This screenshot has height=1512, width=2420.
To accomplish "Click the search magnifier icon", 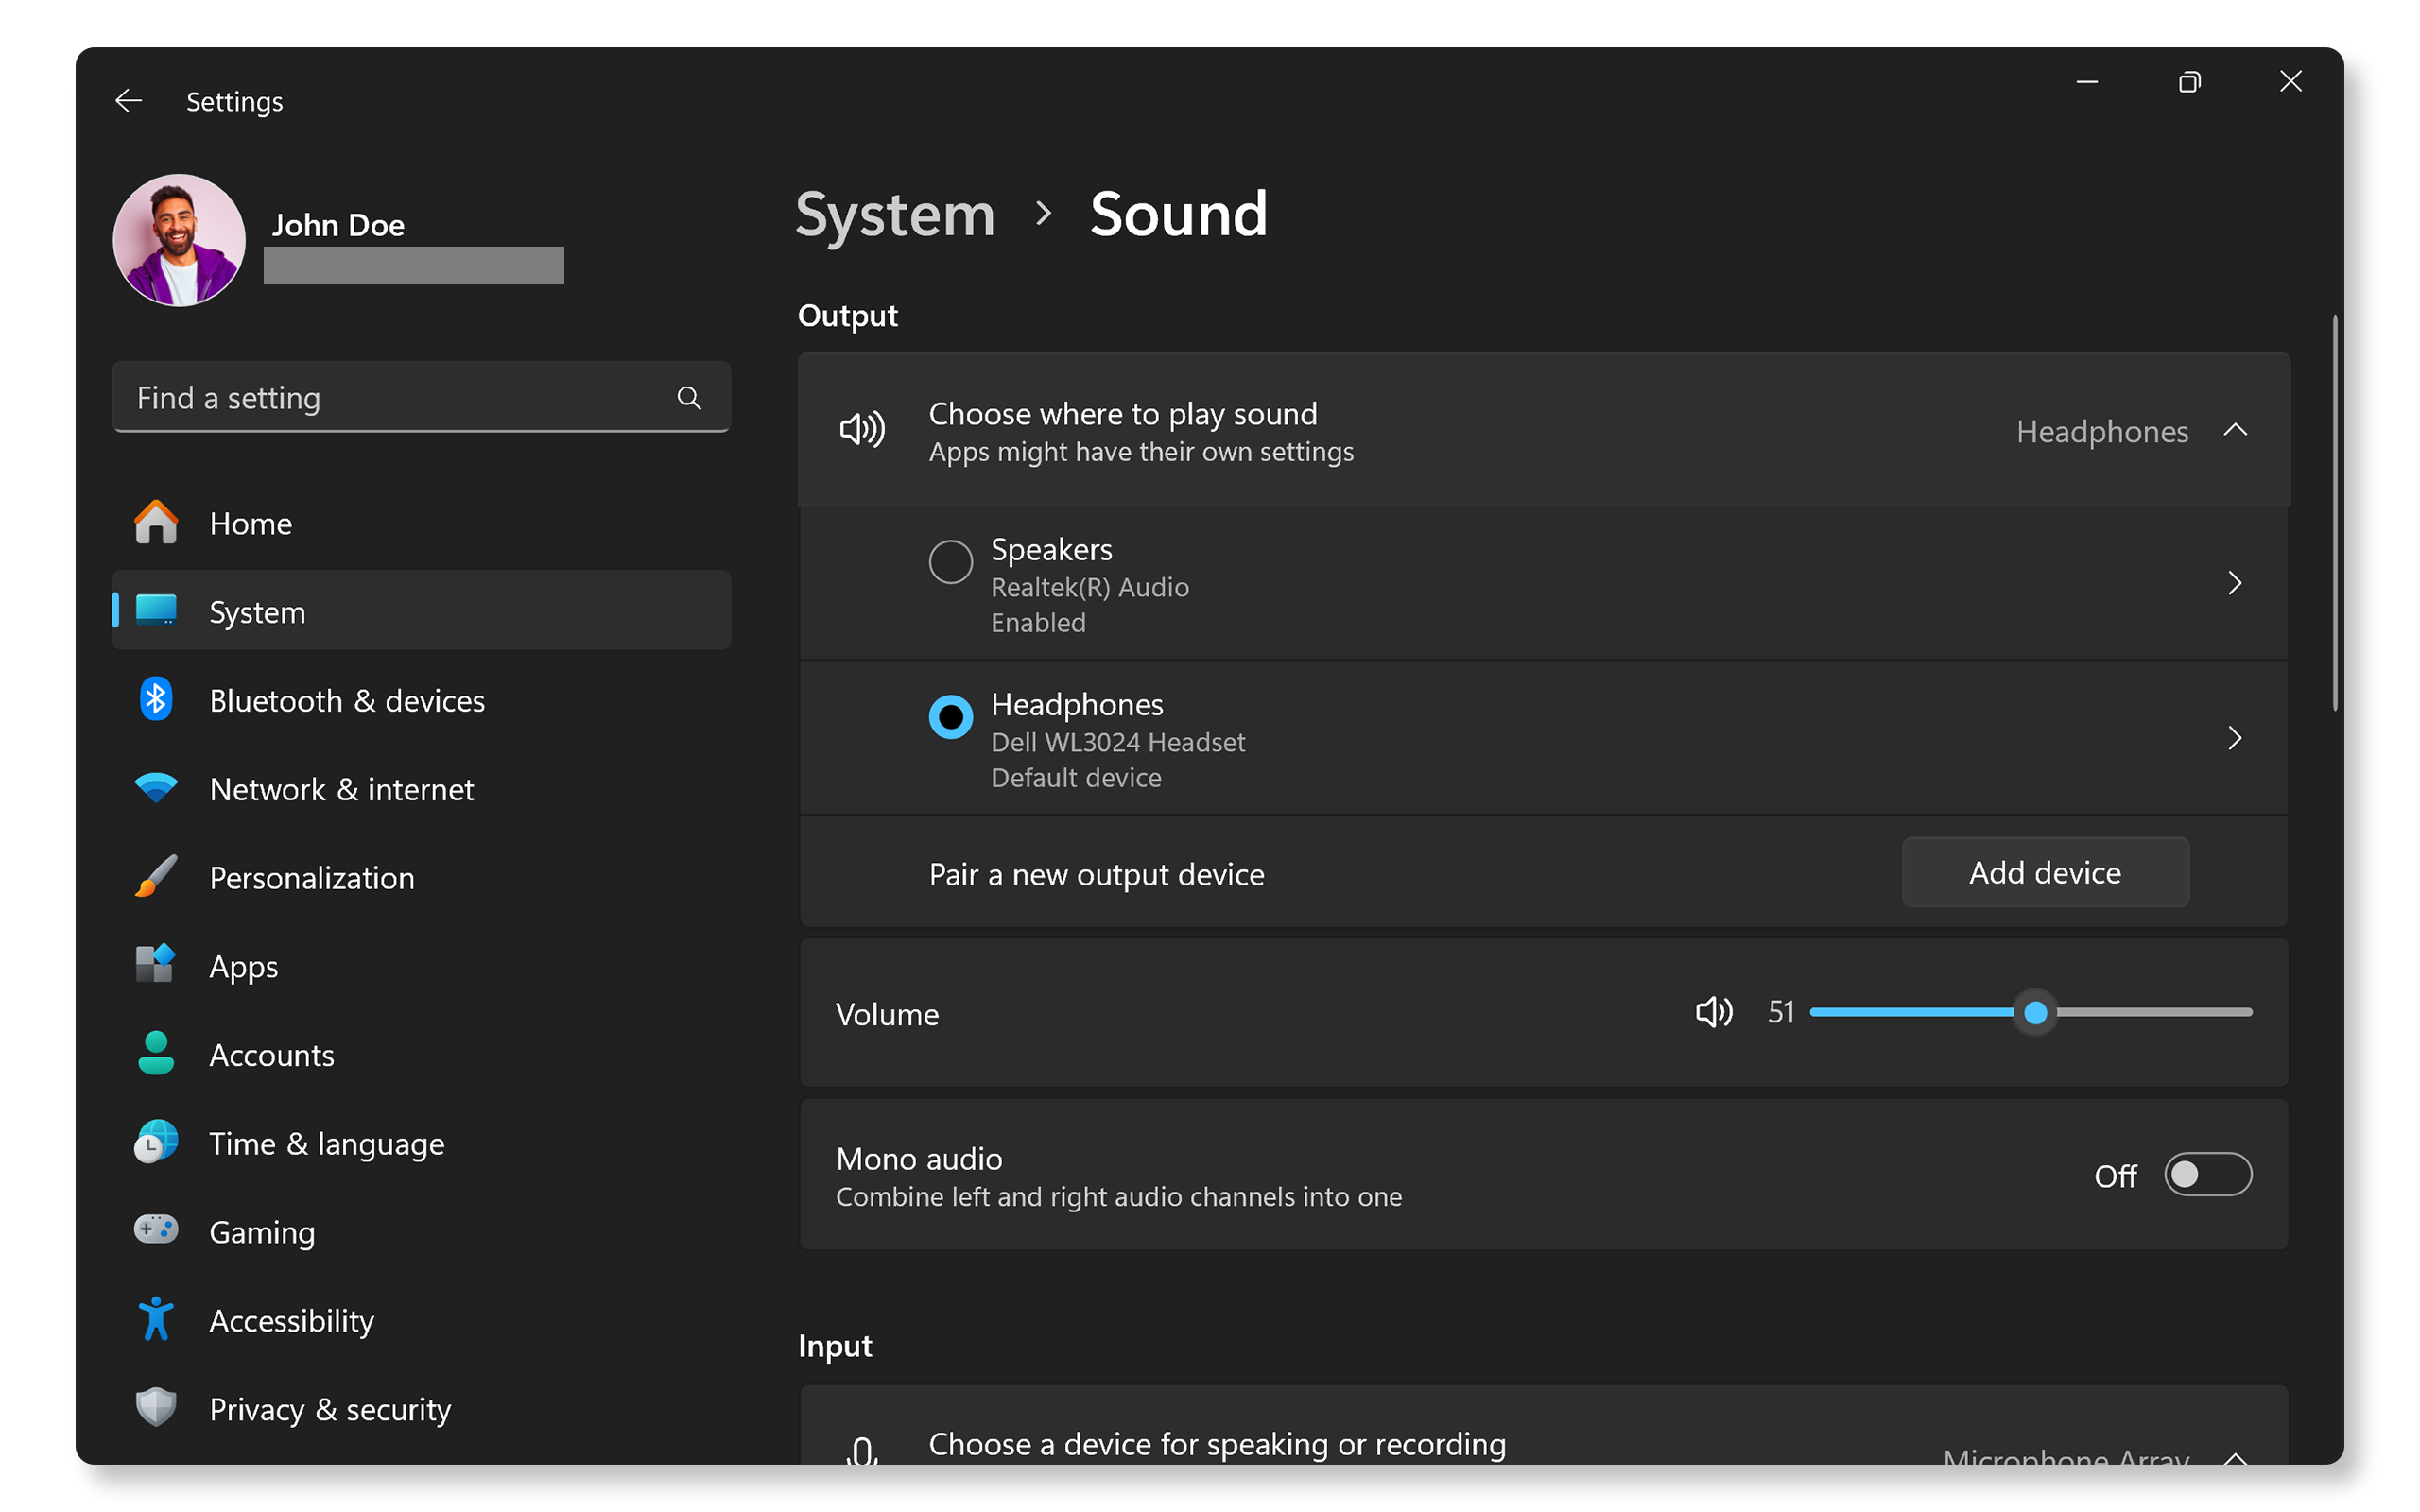I will tap(688, 398).
